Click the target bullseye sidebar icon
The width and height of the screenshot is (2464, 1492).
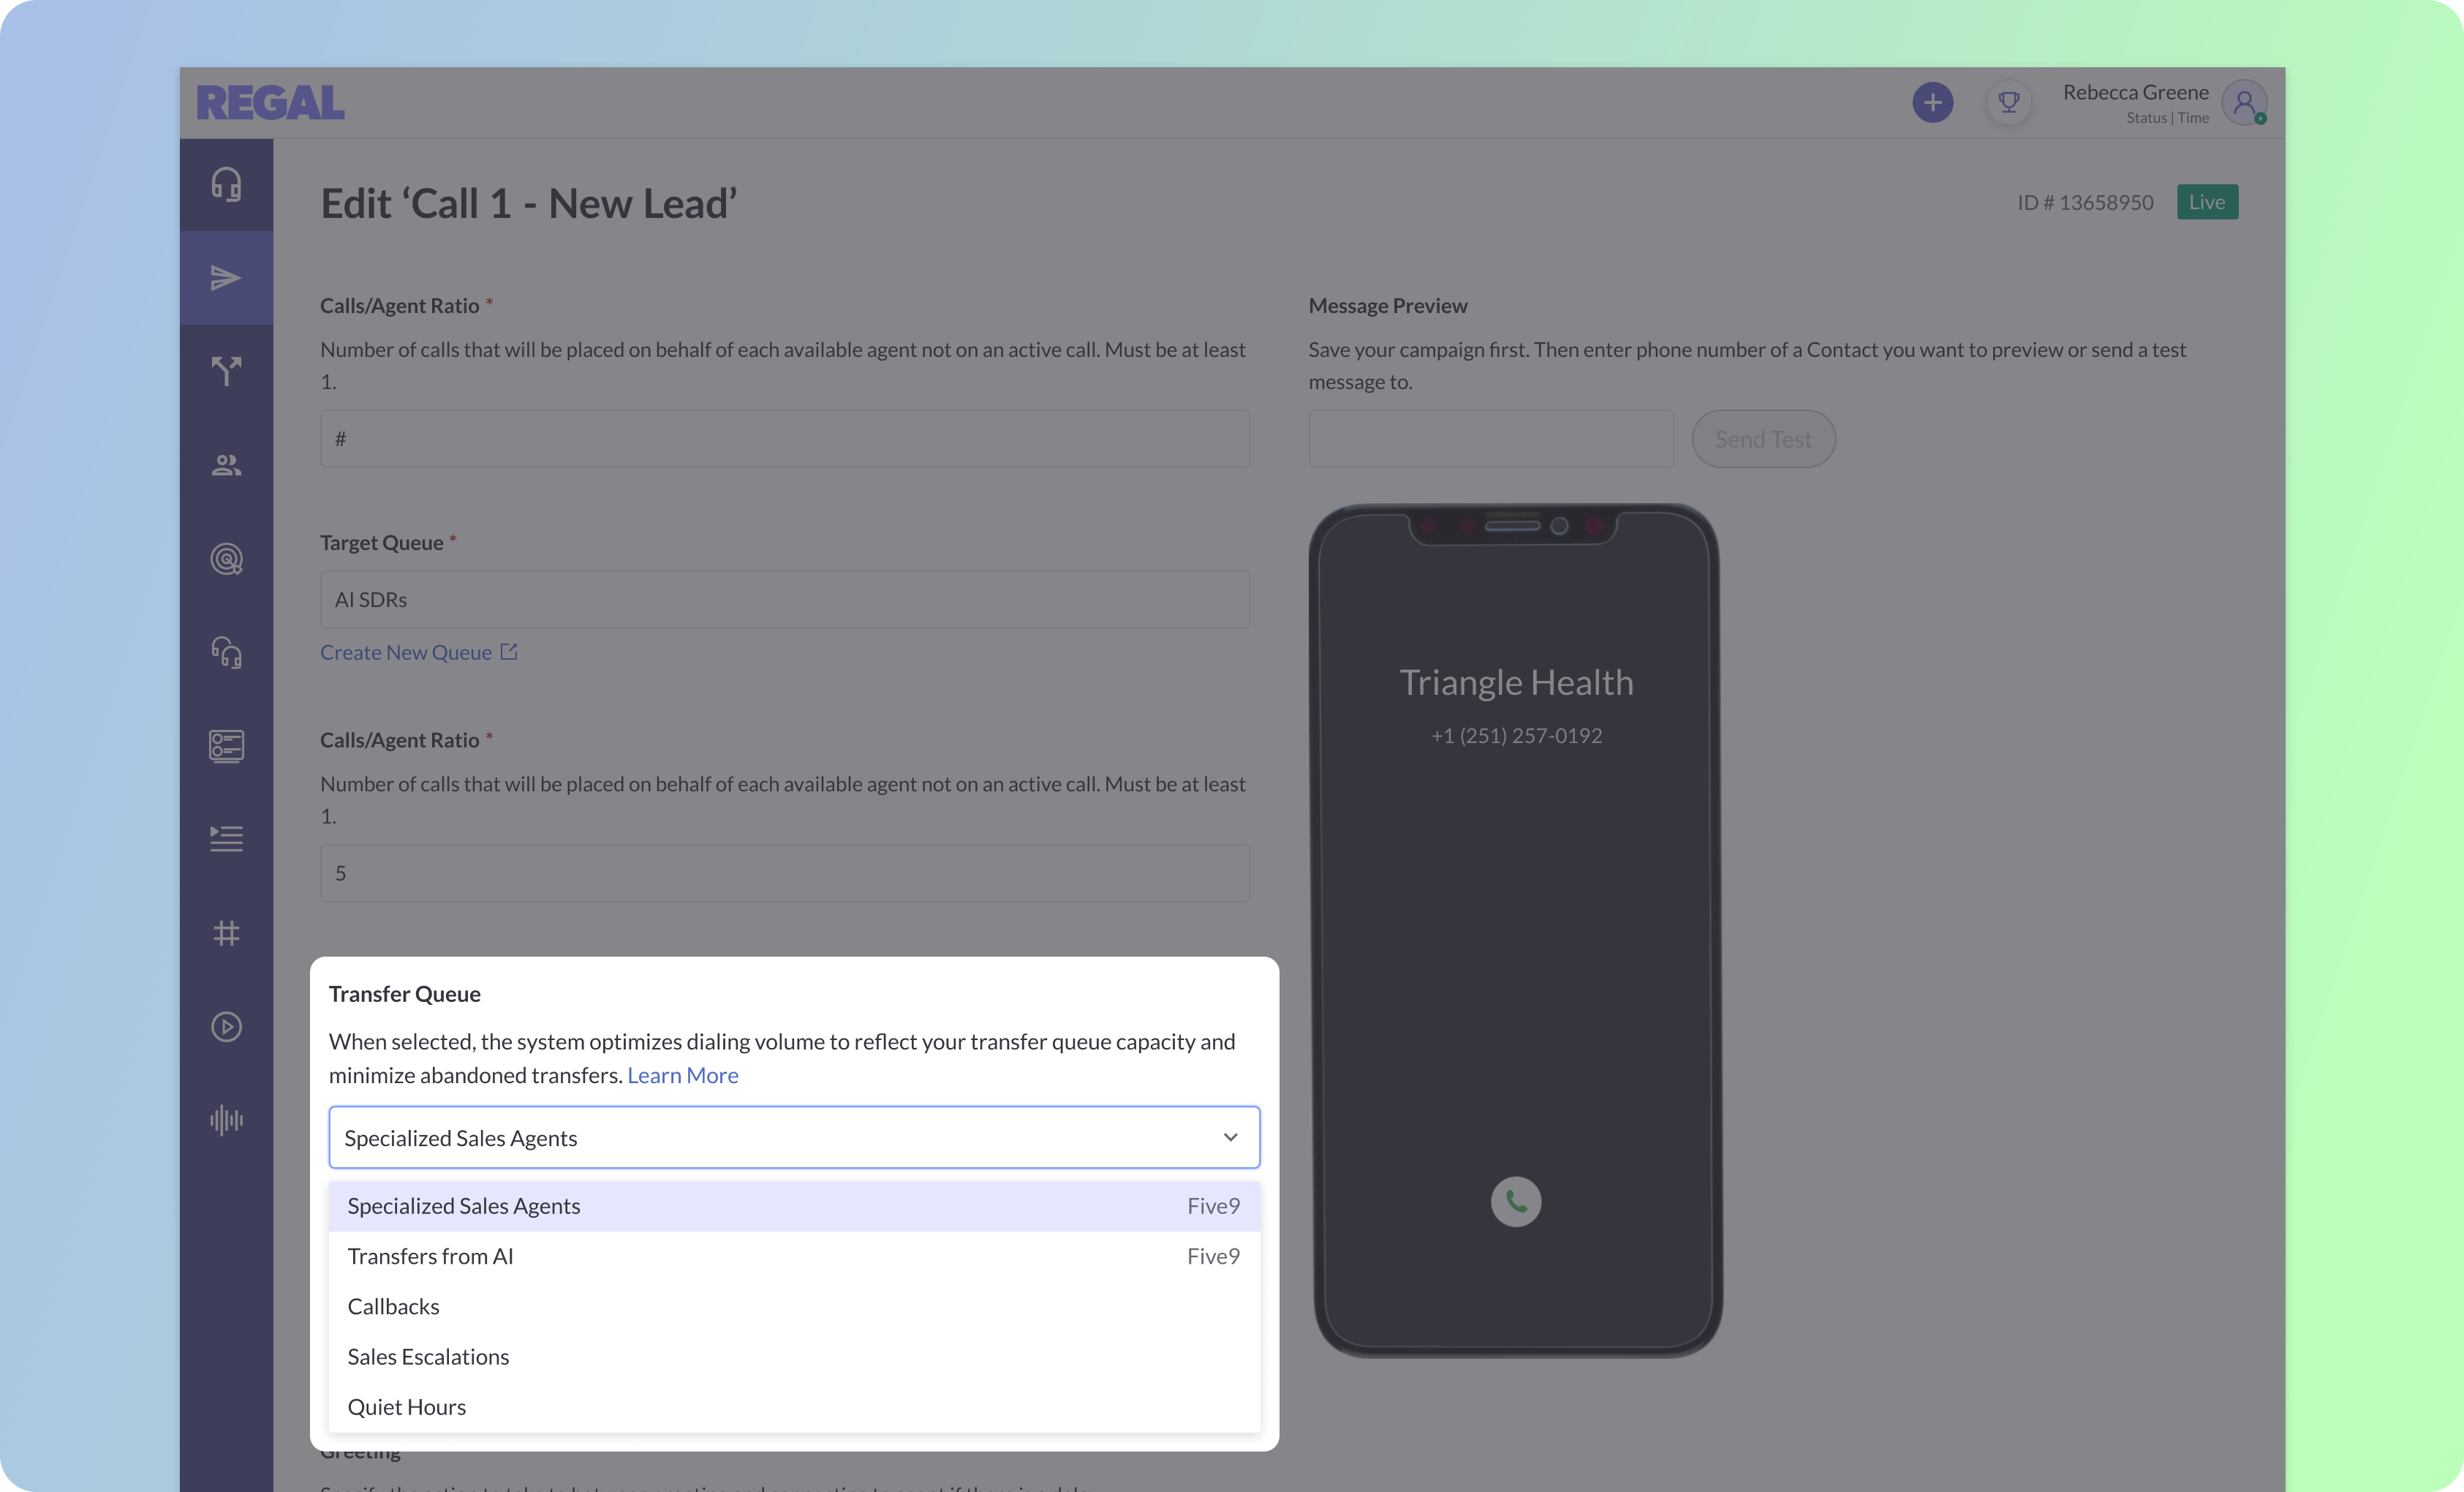click(226, 558)
